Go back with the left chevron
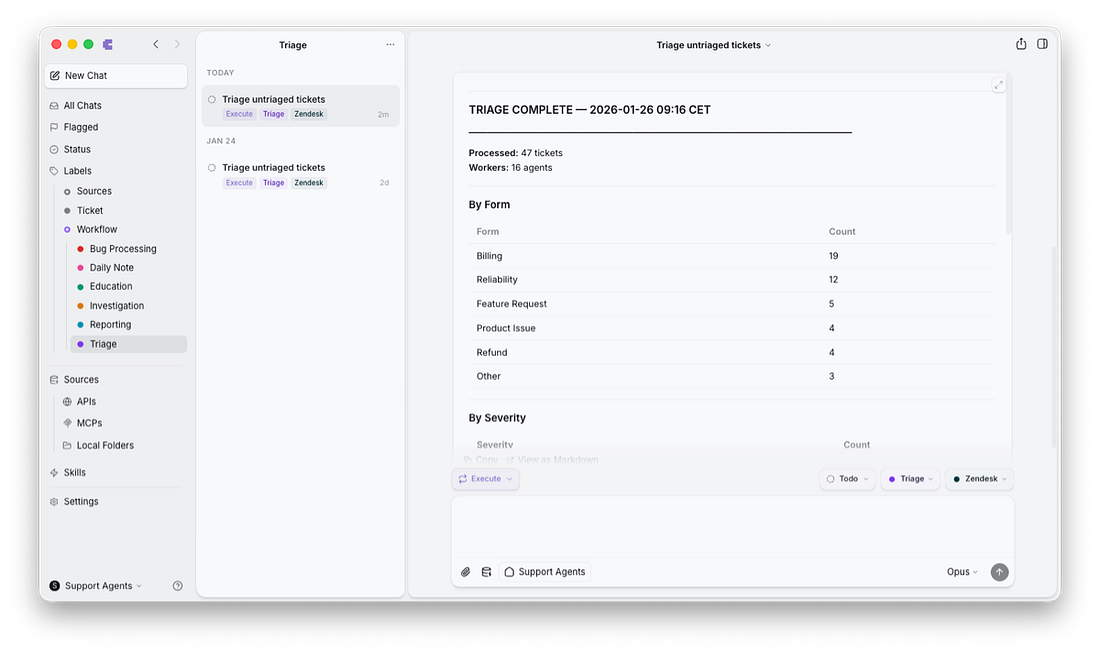The height and width of the screenshot is (654, 1100). coord(156,44)
